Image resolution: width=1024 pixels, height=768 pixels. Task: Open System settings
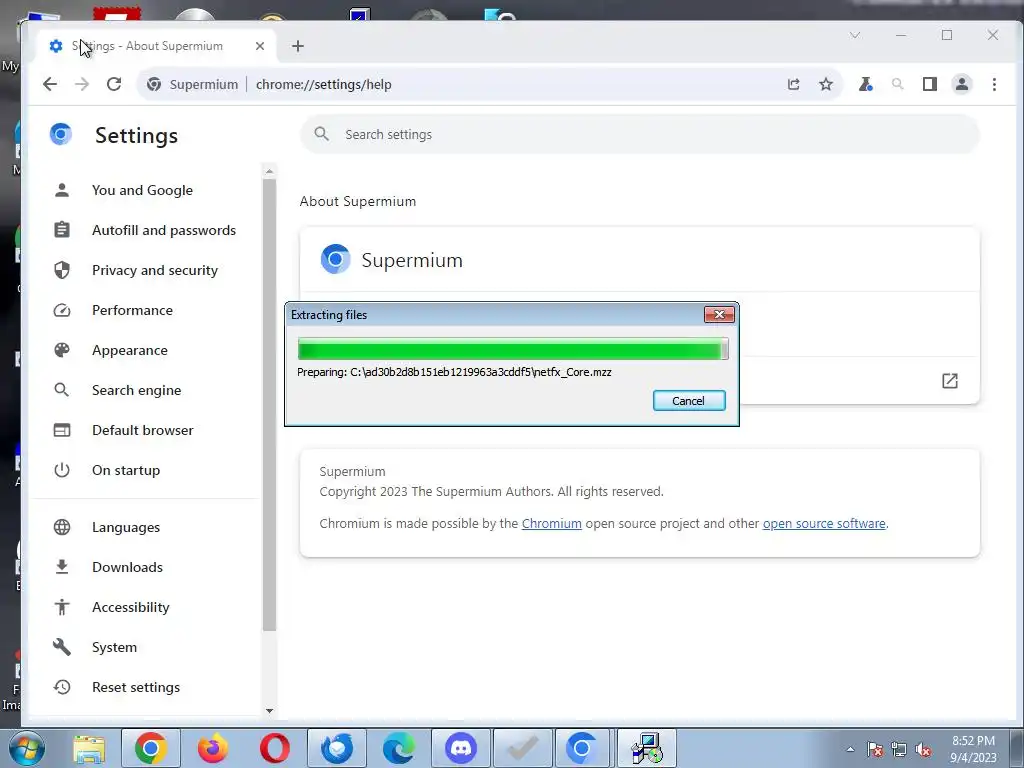114,647
